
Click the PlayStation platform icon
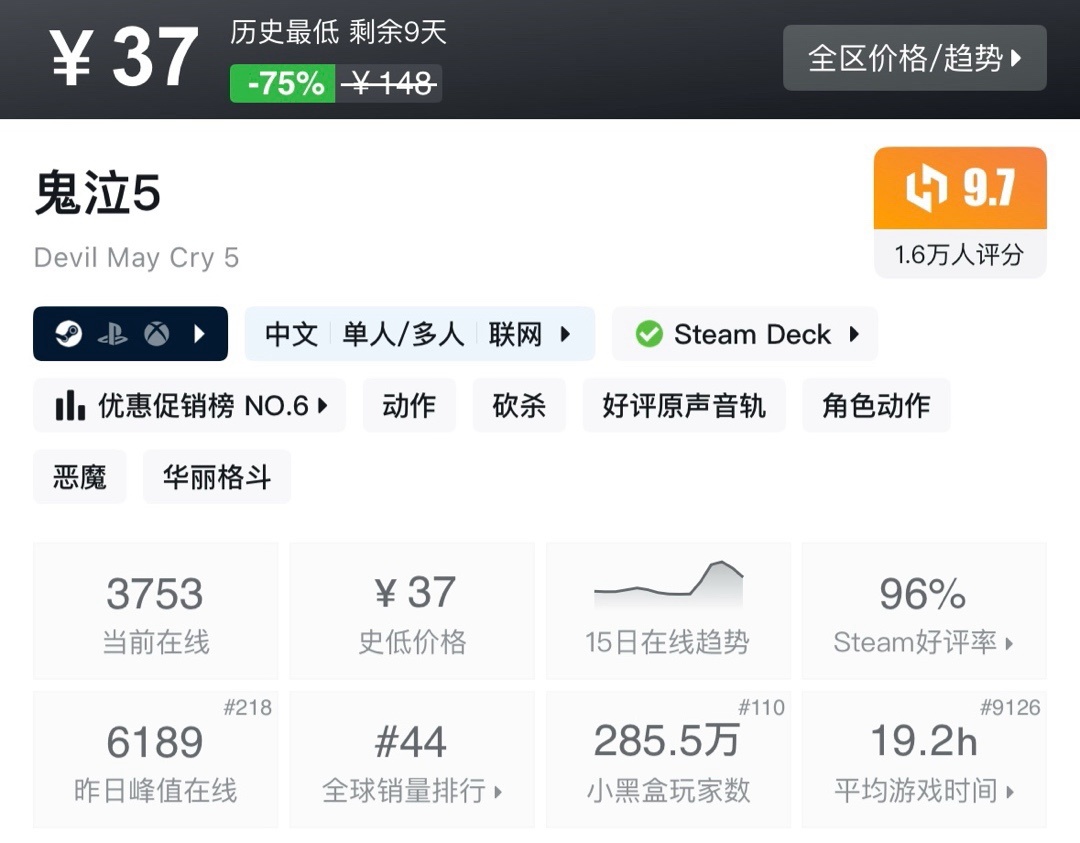click(x=112, y=334)
